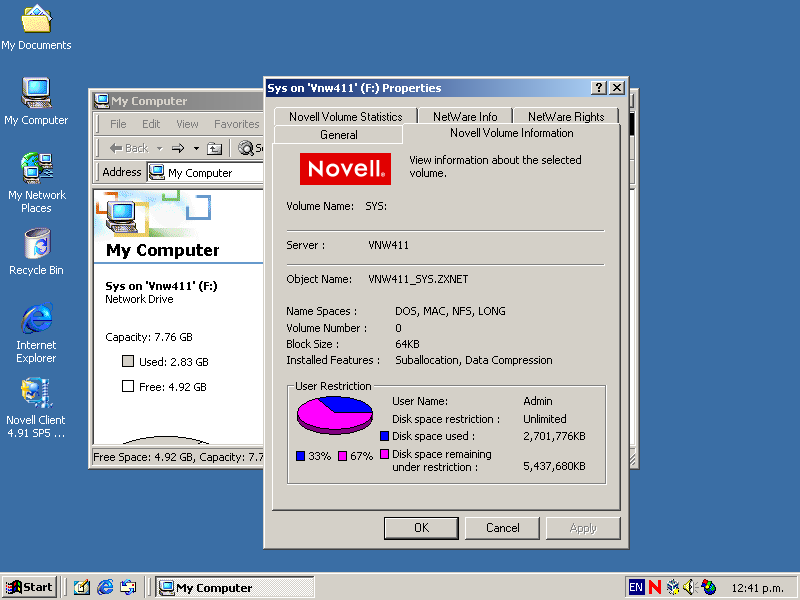Launch Internet Explorer from desktop
The image size is (800, 600).
click(x=36, y=333)
